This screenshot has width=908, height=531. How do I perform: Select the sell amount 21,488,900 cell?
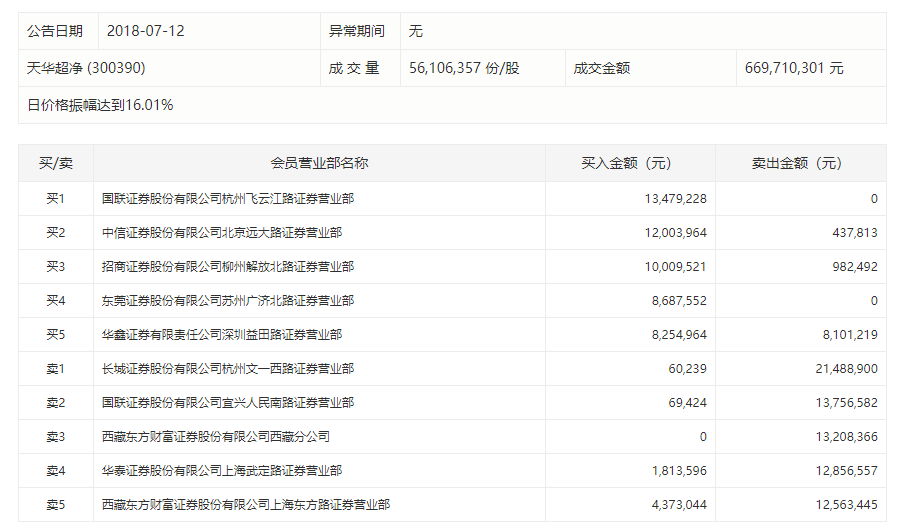tap(845, 369)
